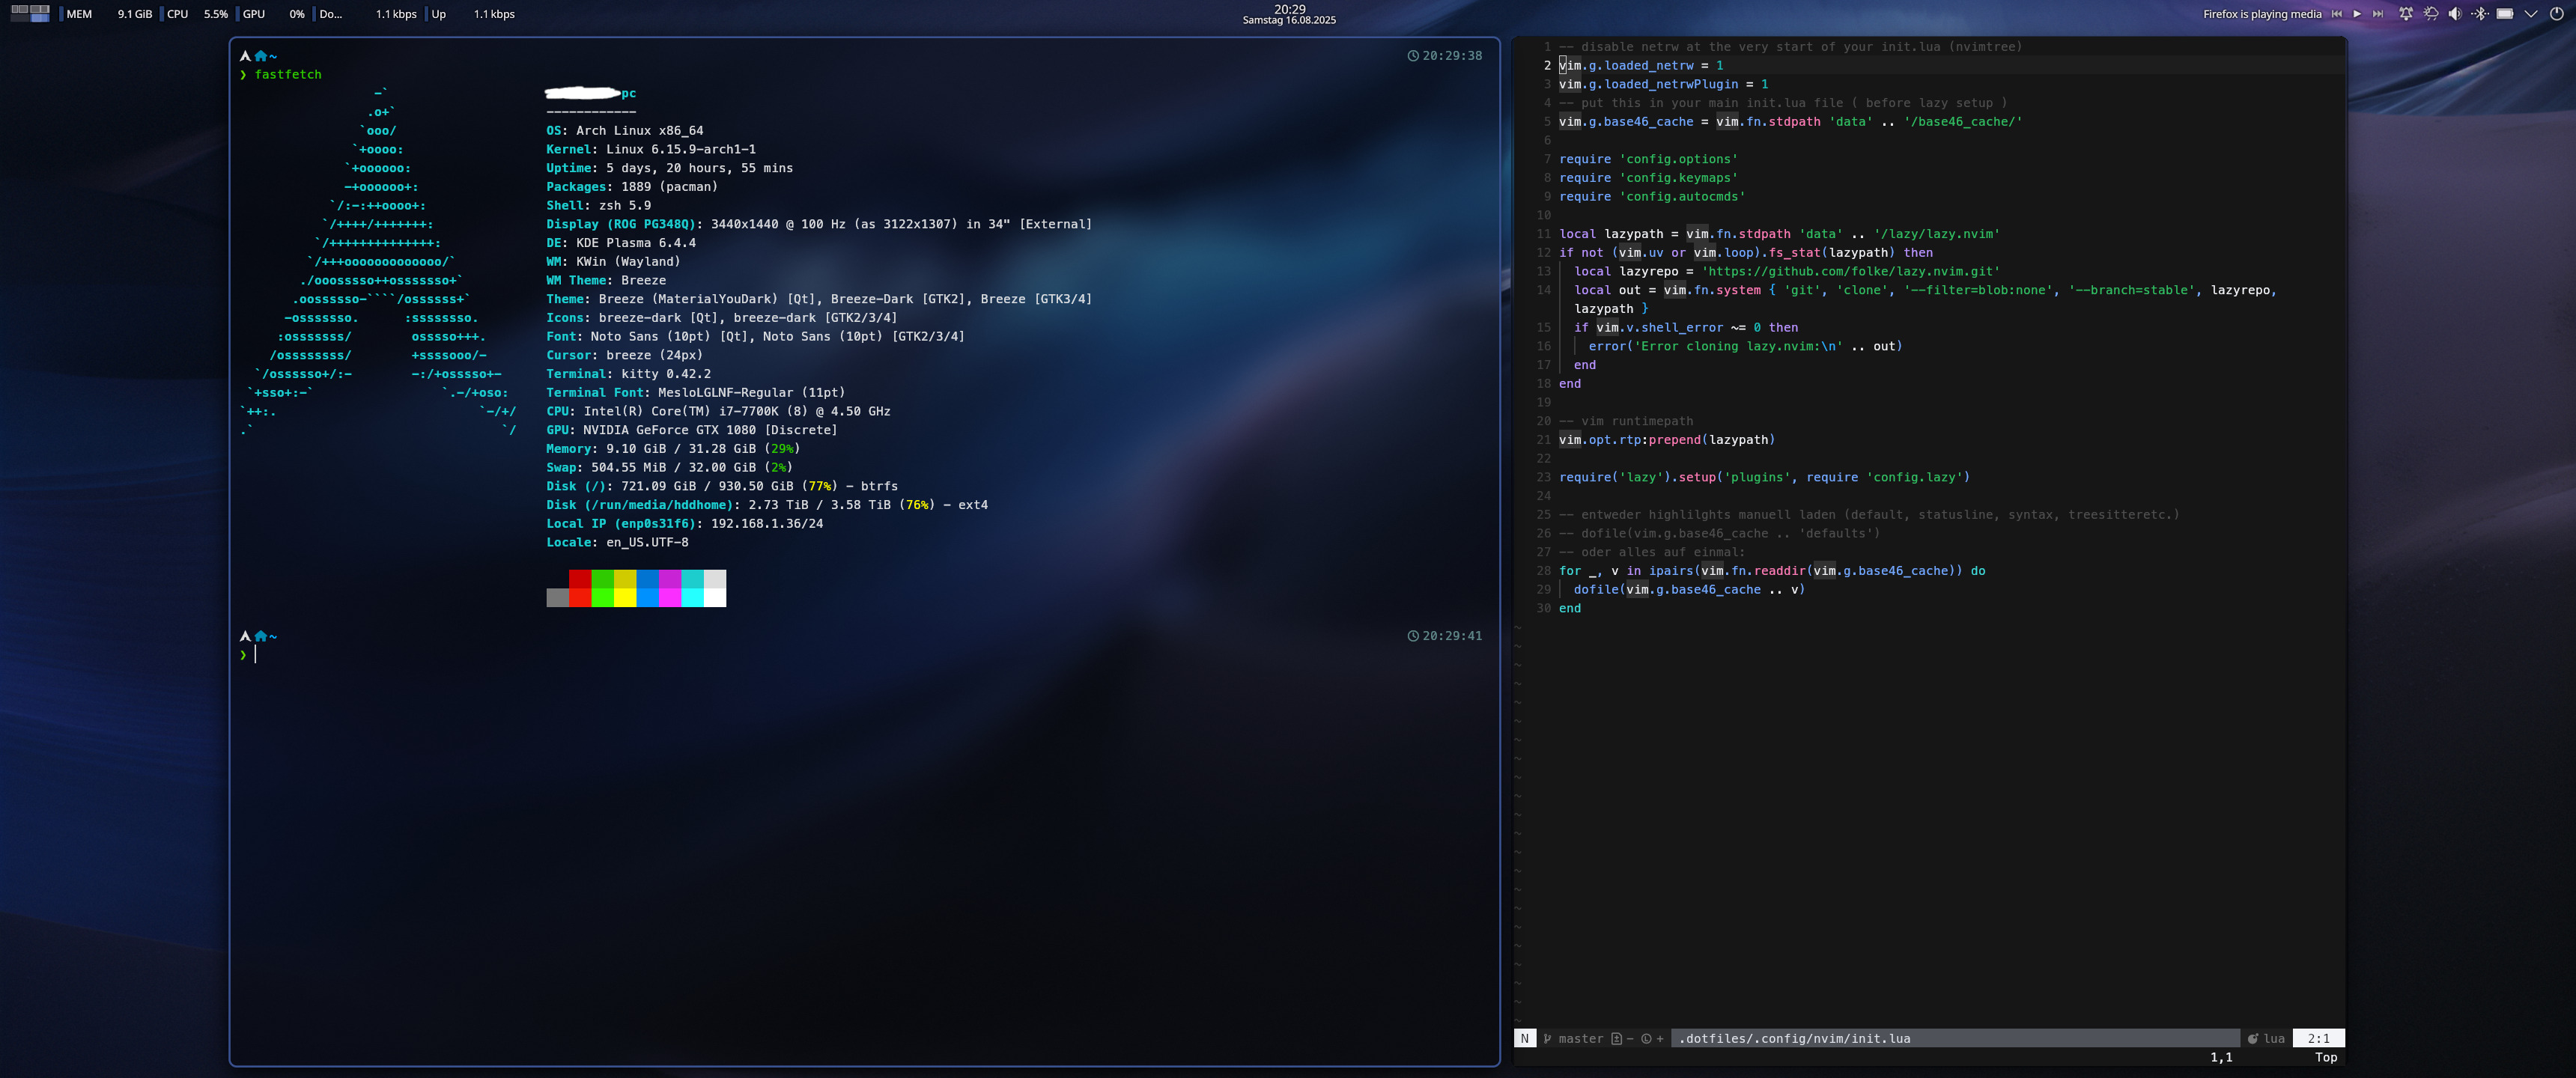Image resolution: width=2576 pixels, height=1078 pixels.
Task: Click the .dotfiles/.config/nvim/init.lua statusline filename
Action: click(1794, 1038)
